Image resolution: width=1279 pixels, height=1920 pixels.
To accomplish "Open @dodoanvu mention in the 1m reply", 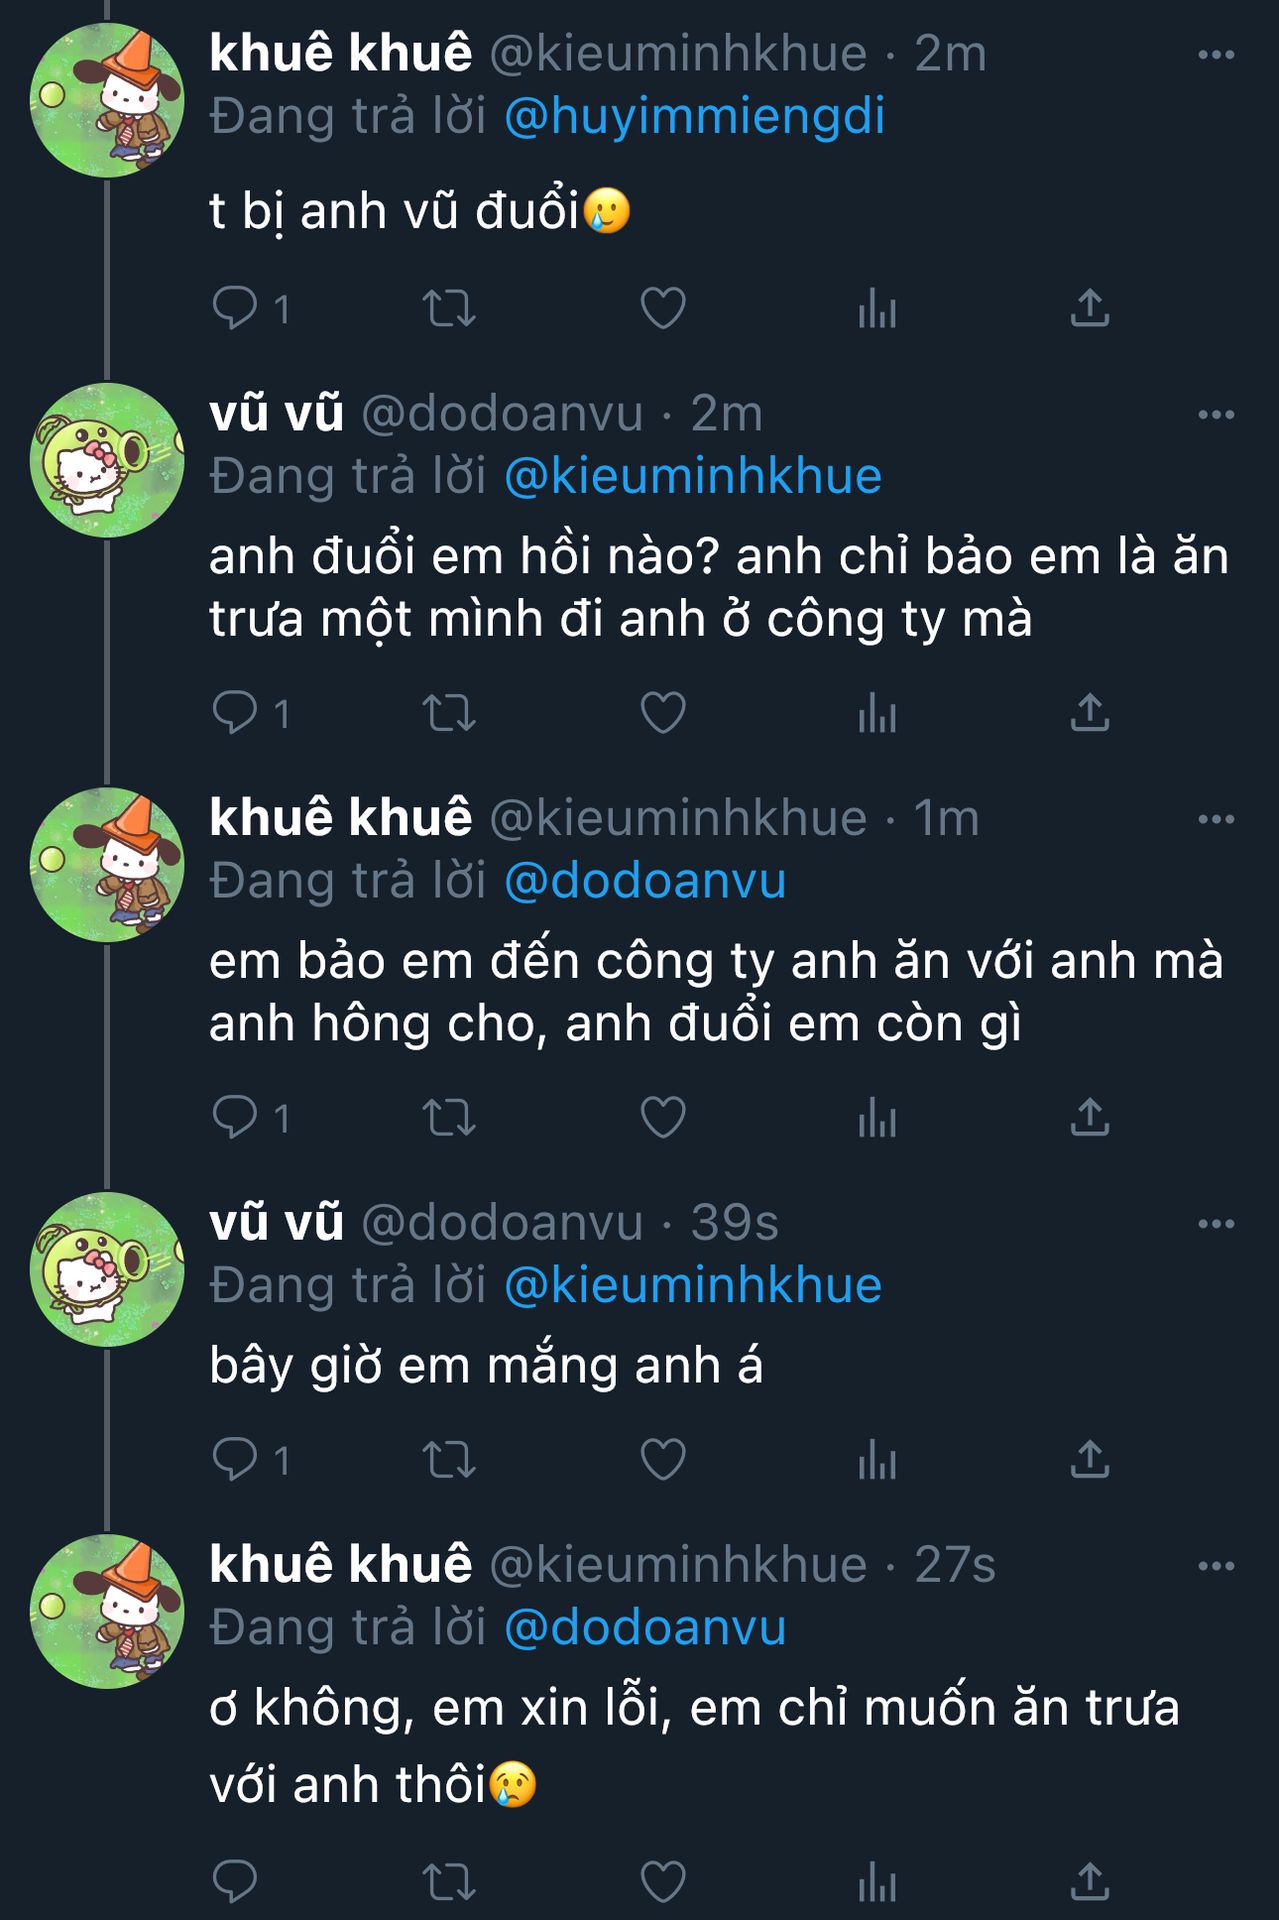I will [645, 881].
